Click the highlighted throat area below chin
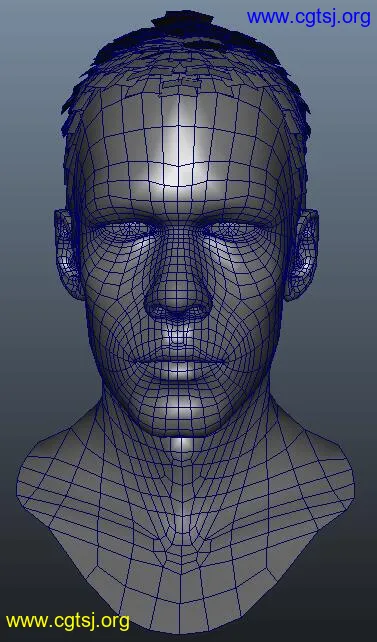Image resolution: width=377 pixels, height=642 pixels. click(182, 444)
